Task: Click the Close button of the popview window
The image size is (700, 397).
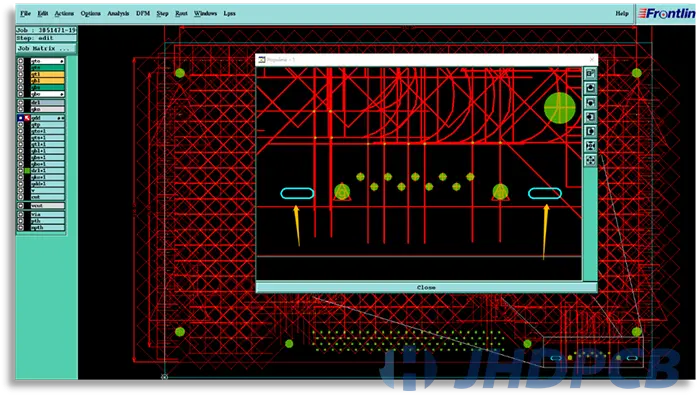Action: 426,288
